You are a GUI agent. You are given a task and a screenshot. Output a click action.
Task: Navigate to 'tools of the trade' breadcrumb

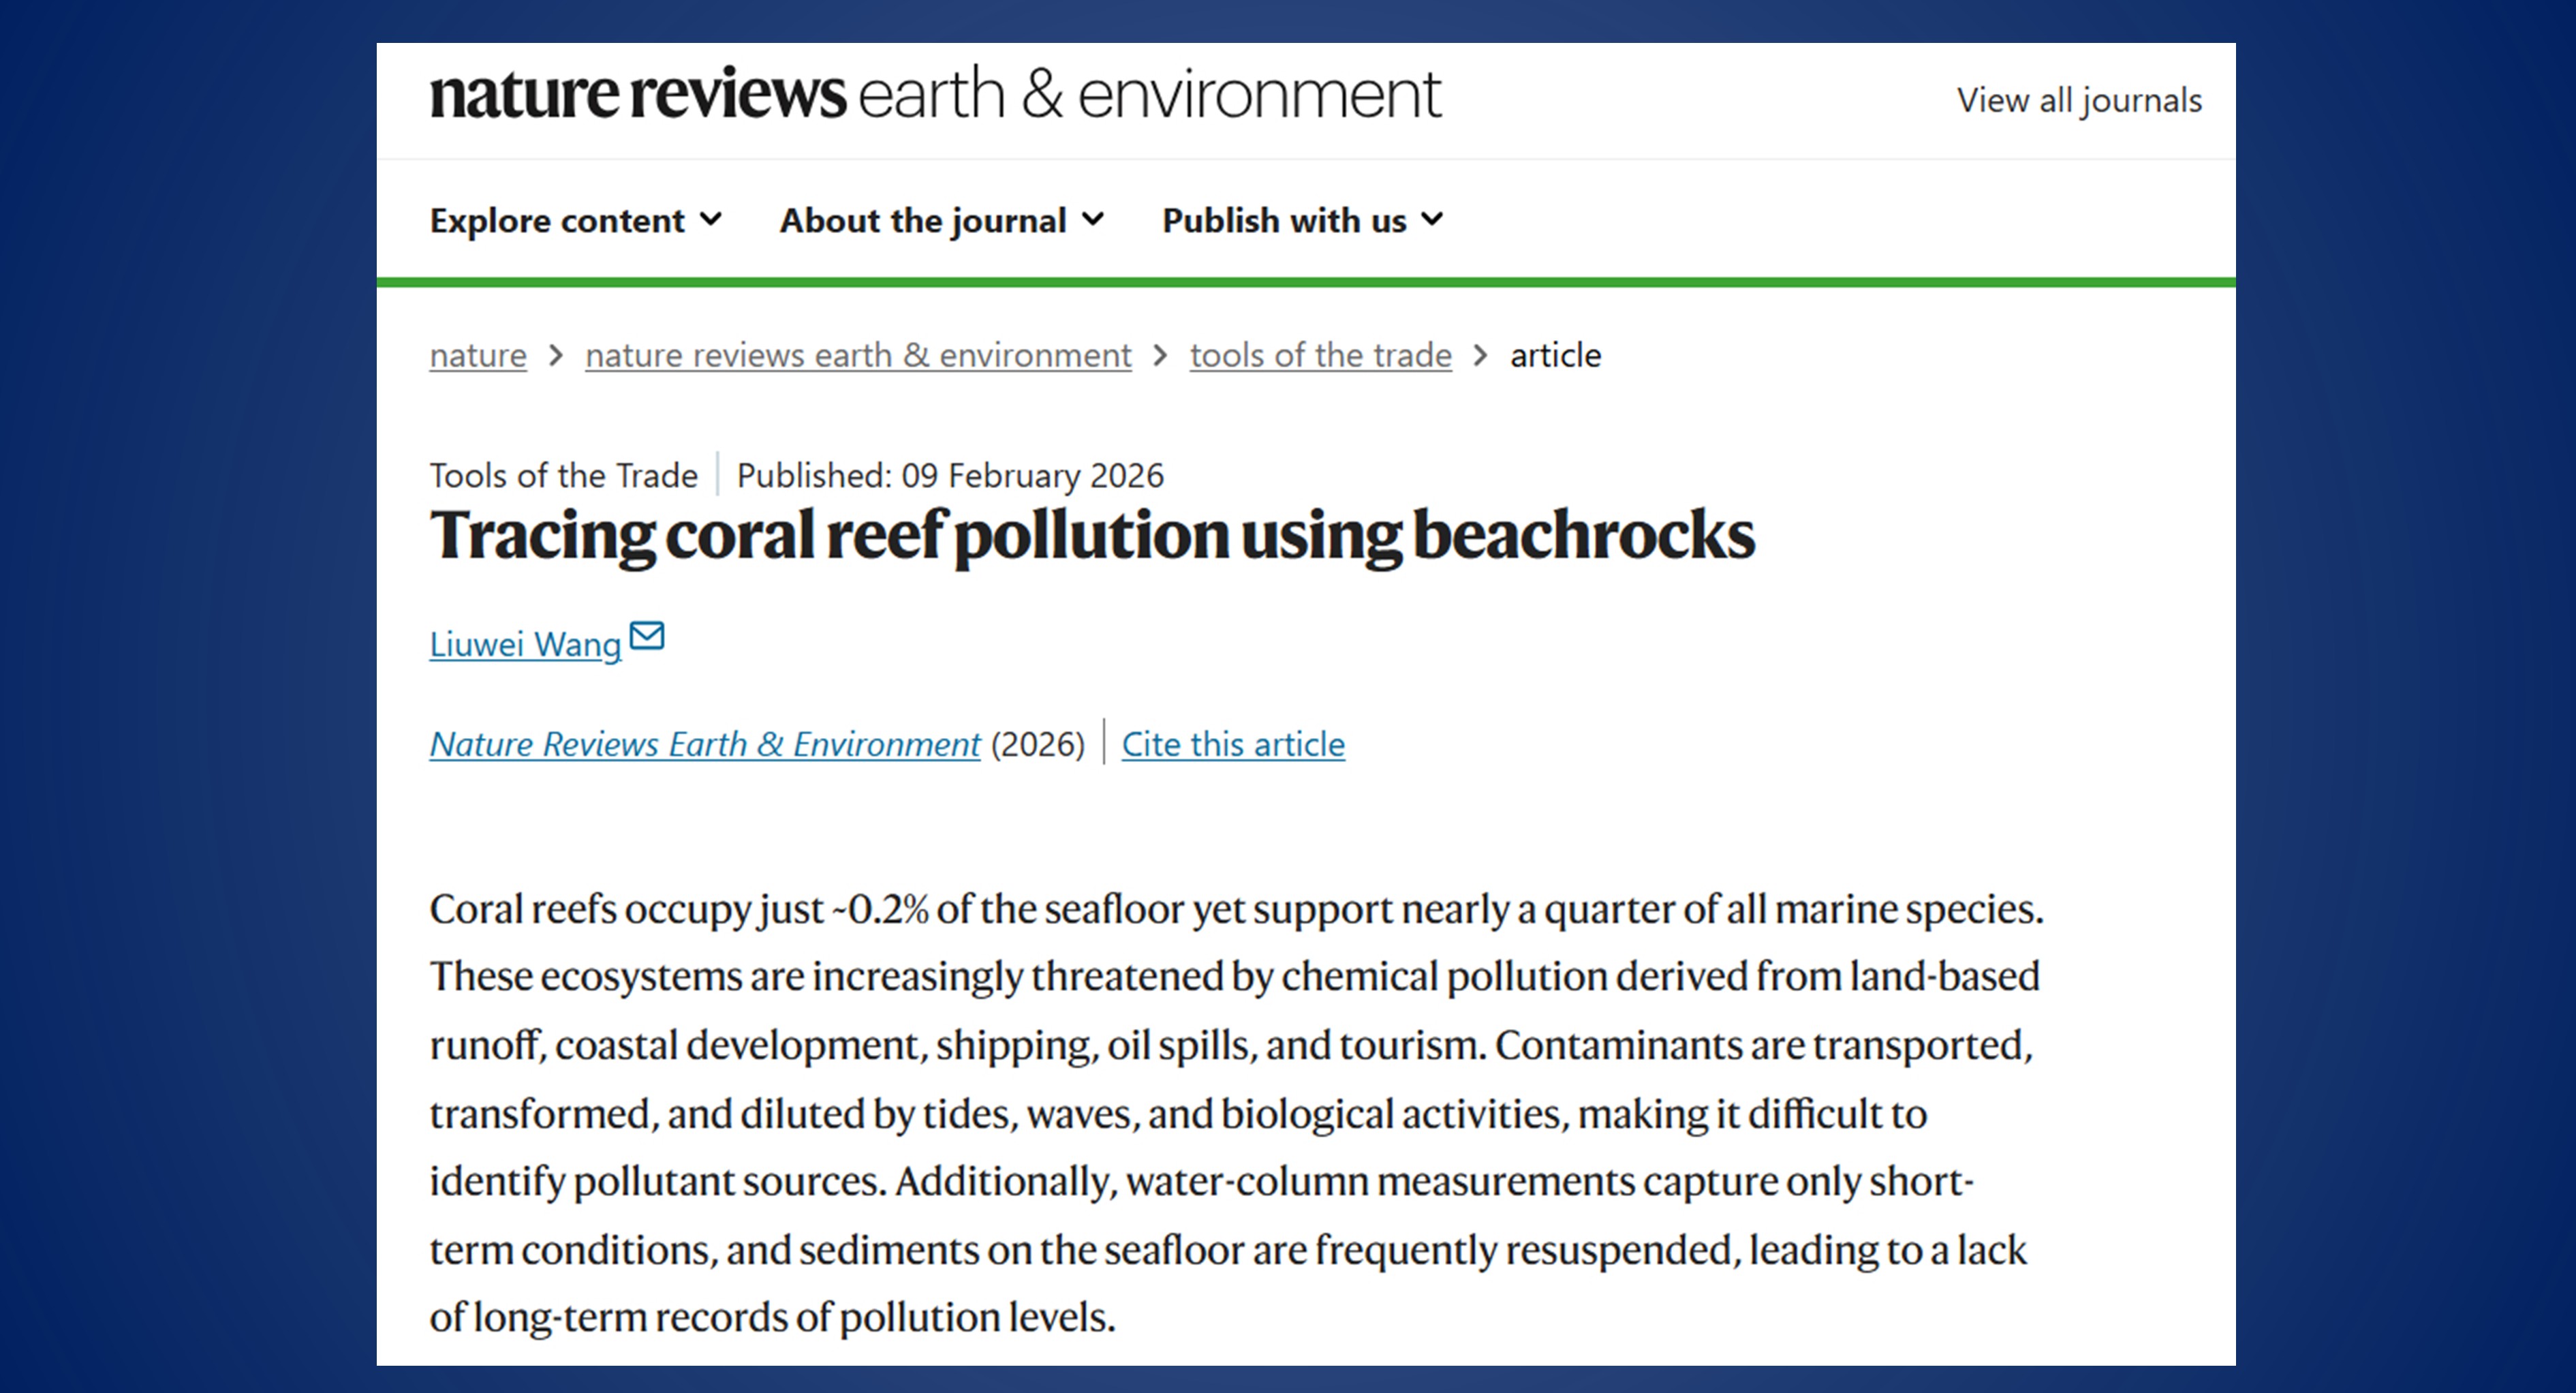pos(1320,356)
